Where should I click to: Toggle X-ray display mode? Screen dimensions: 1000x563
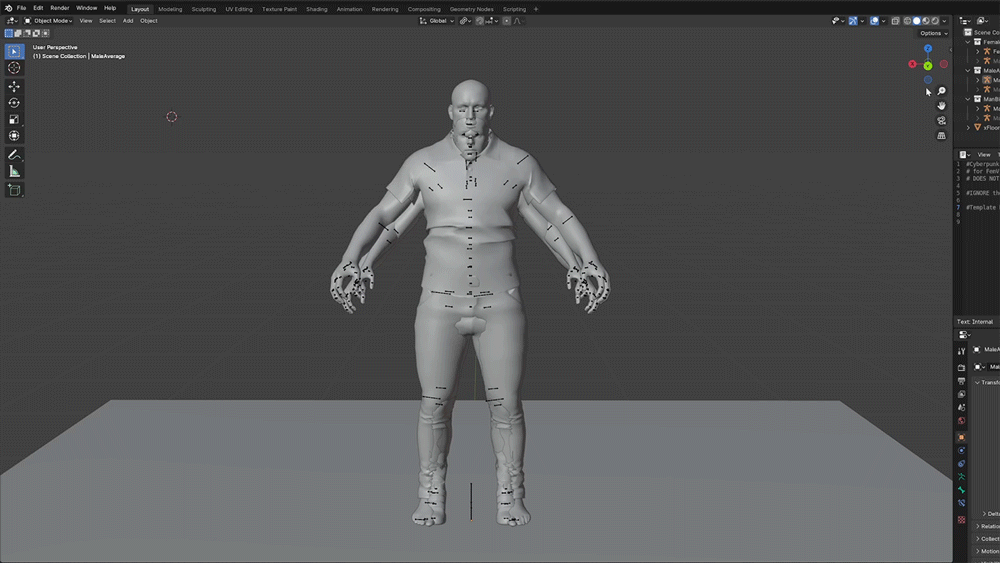pos(894,21)
